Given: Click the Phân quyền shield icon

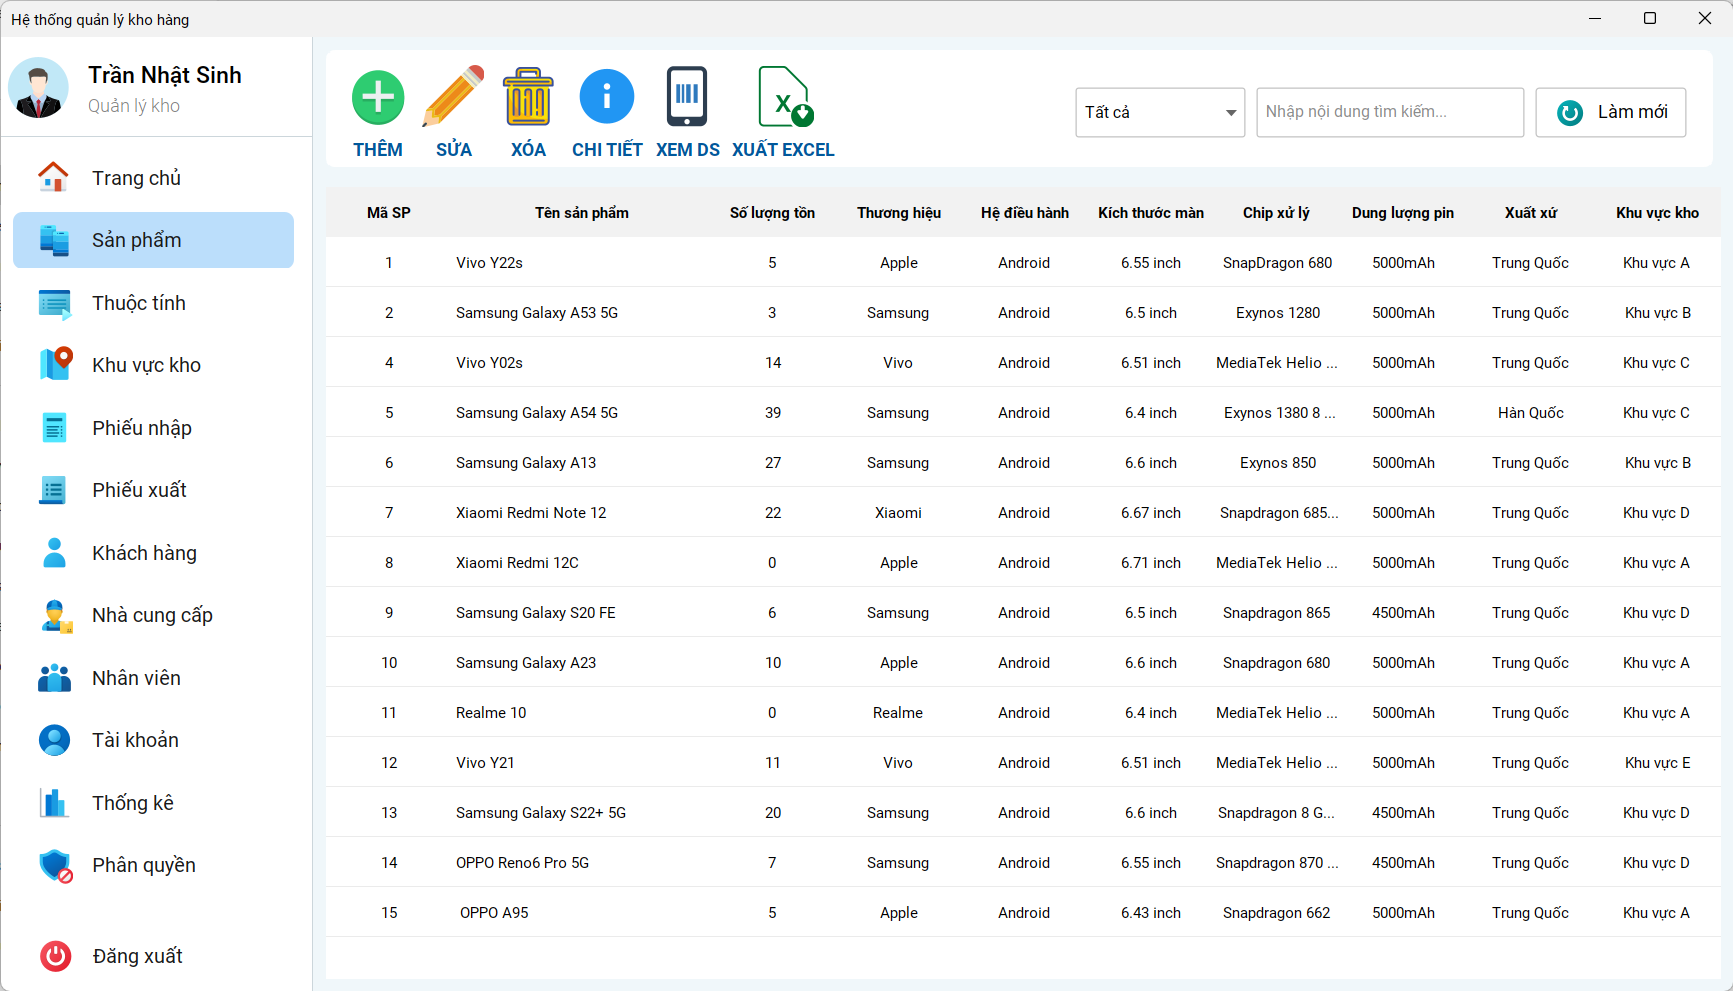Looking at the screenshot, I should [56, 866].
